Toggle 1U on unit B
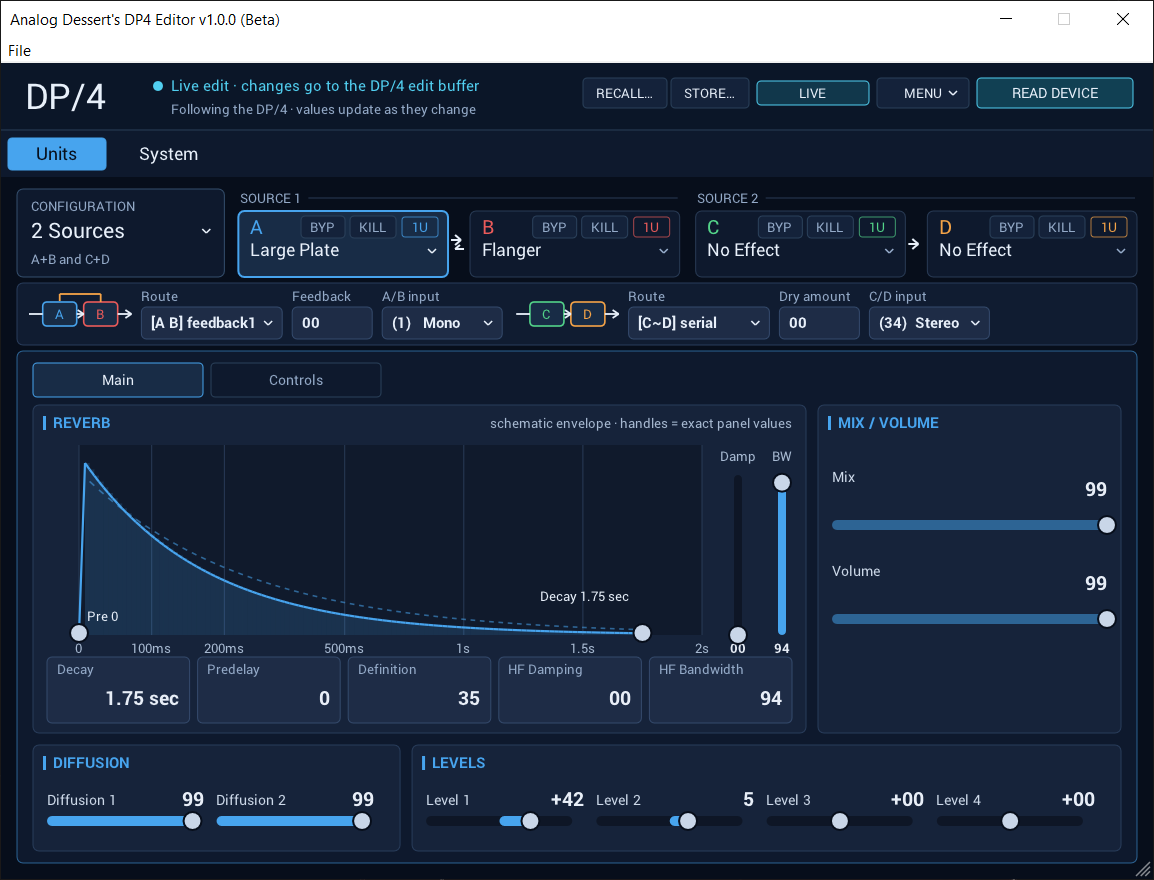The image size is (1154, 880). [651, 227]
